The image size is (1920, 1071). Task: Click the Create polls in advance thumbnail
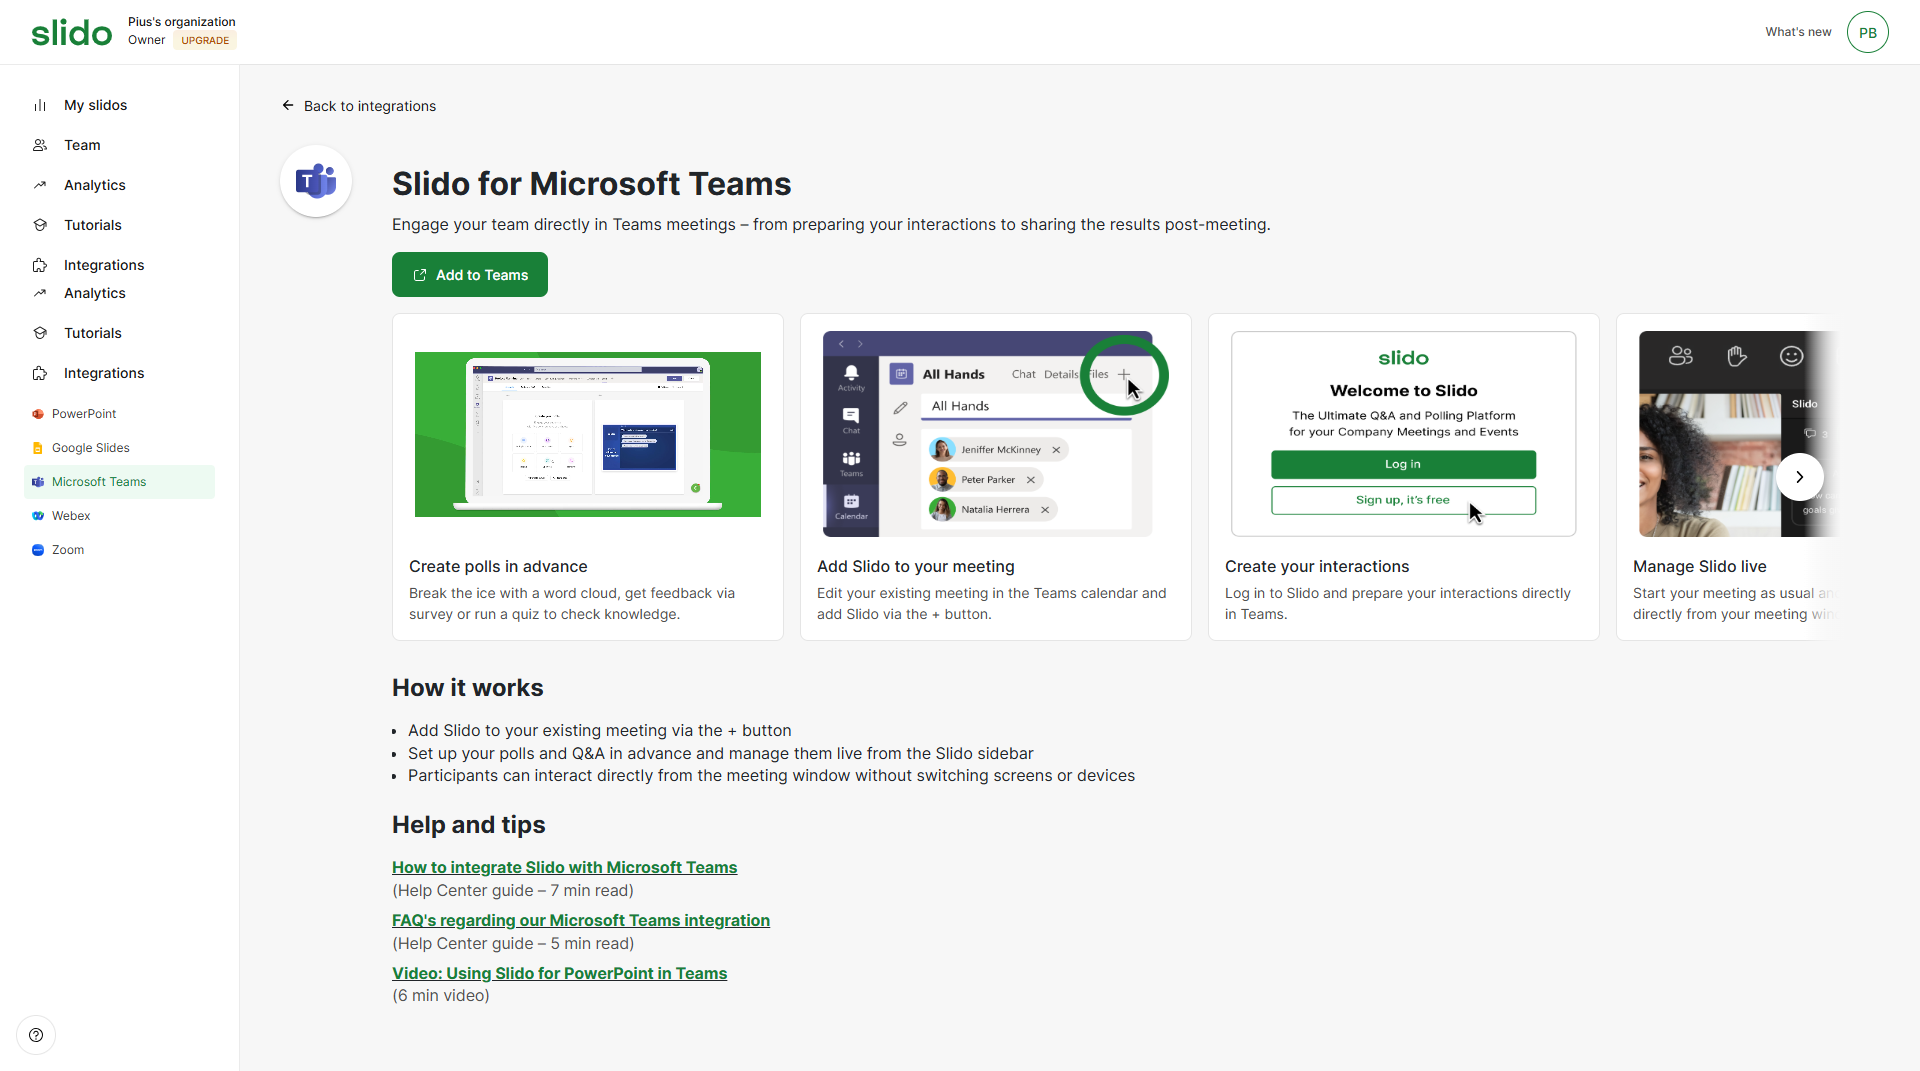tap(587, 434)
